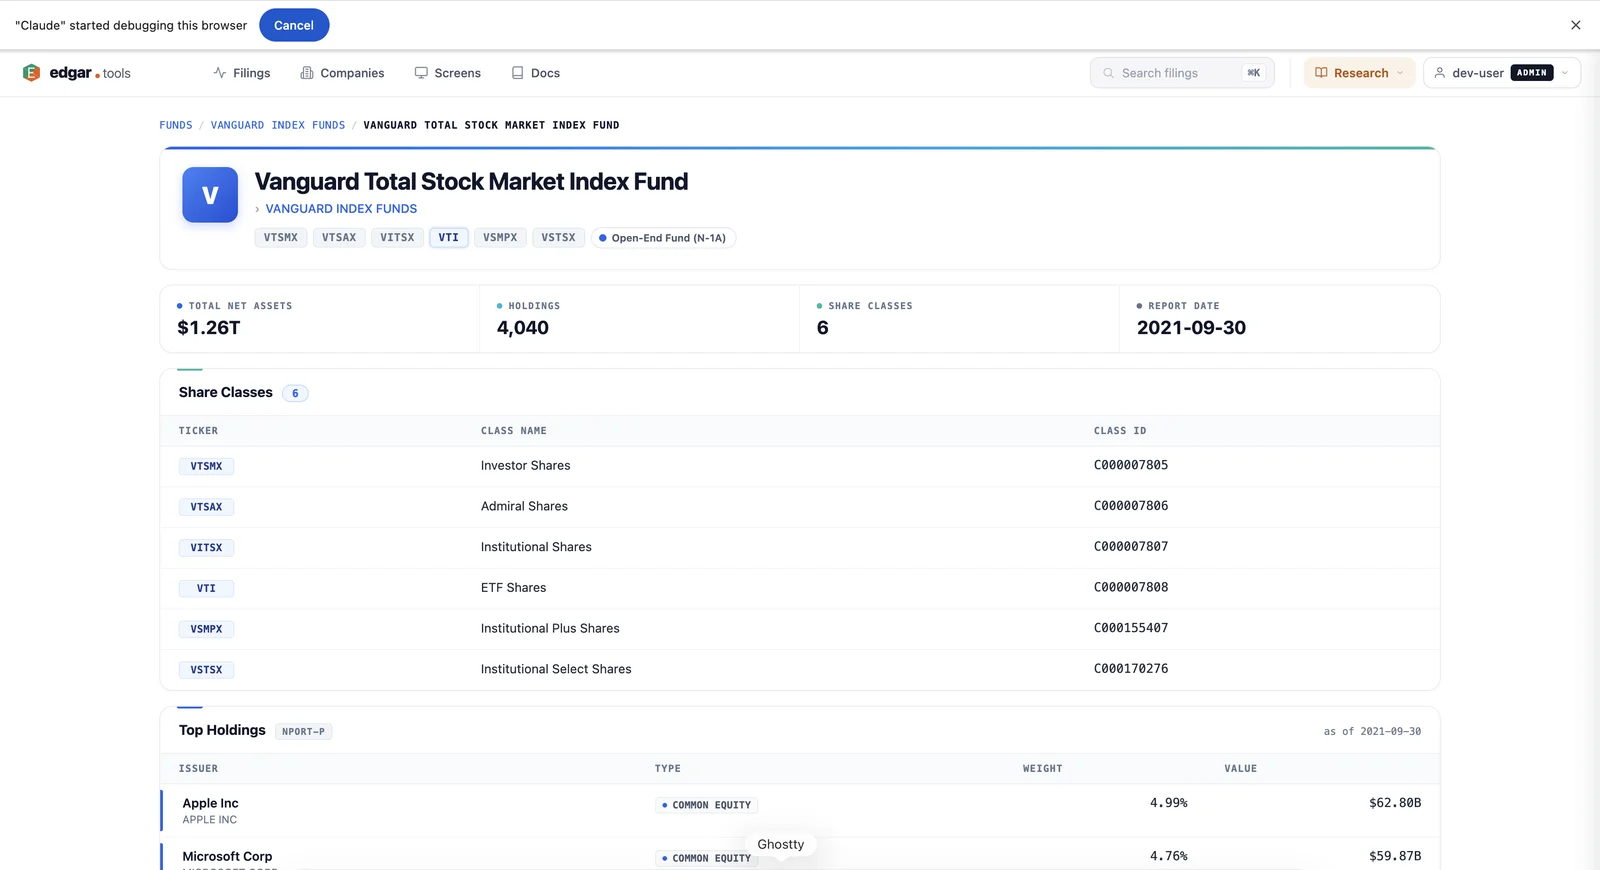Click the ADMIN badge
The height and width of the screenshot is (870, 1600).
(1532, 73)
